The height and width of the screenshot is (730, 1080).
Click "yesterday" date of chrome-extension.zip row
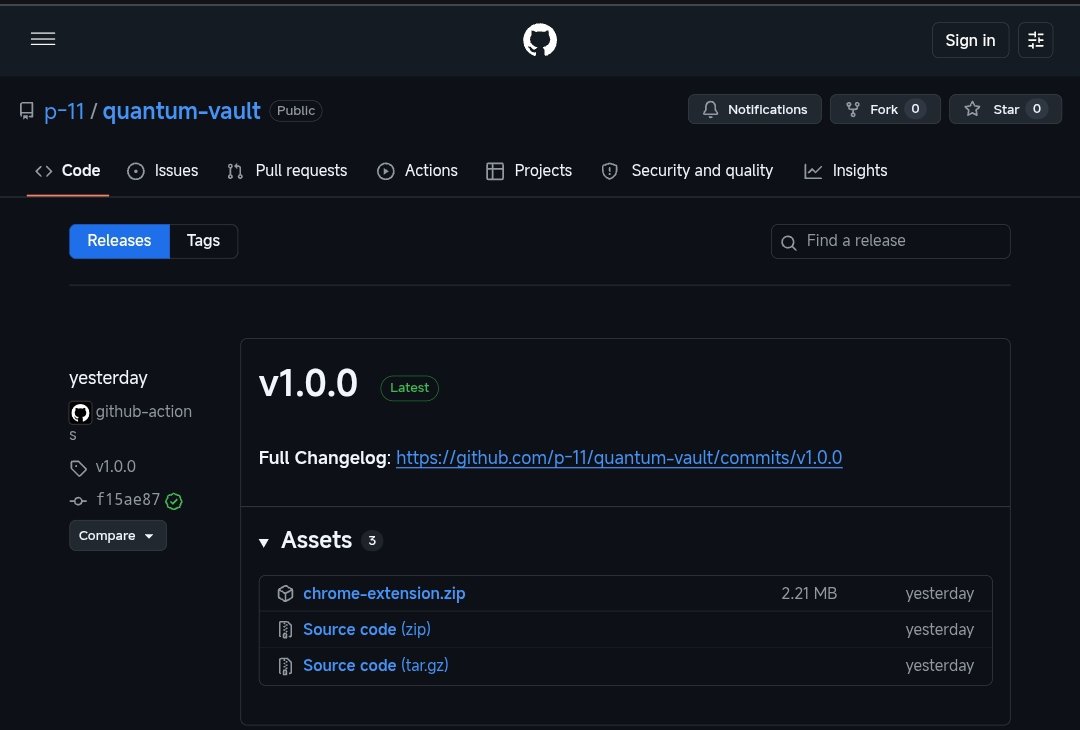point(939,594)
